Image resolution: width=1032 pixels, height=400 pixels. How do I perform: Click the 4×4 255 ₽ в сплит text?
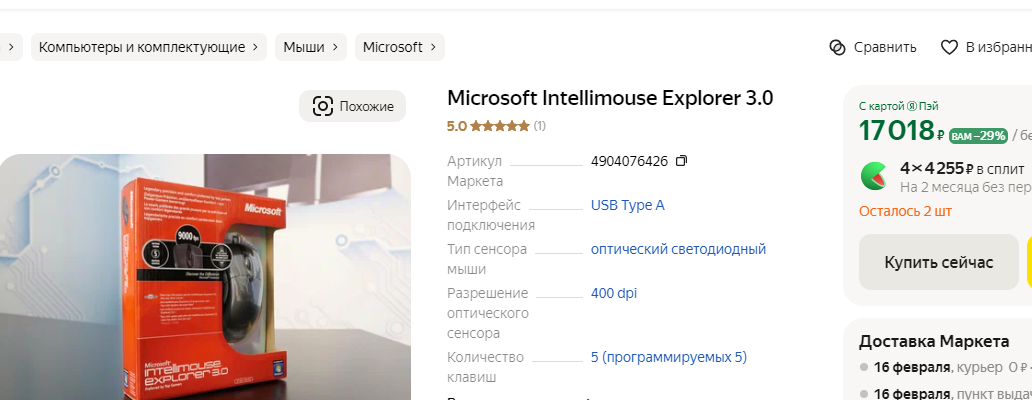point(962,168)
